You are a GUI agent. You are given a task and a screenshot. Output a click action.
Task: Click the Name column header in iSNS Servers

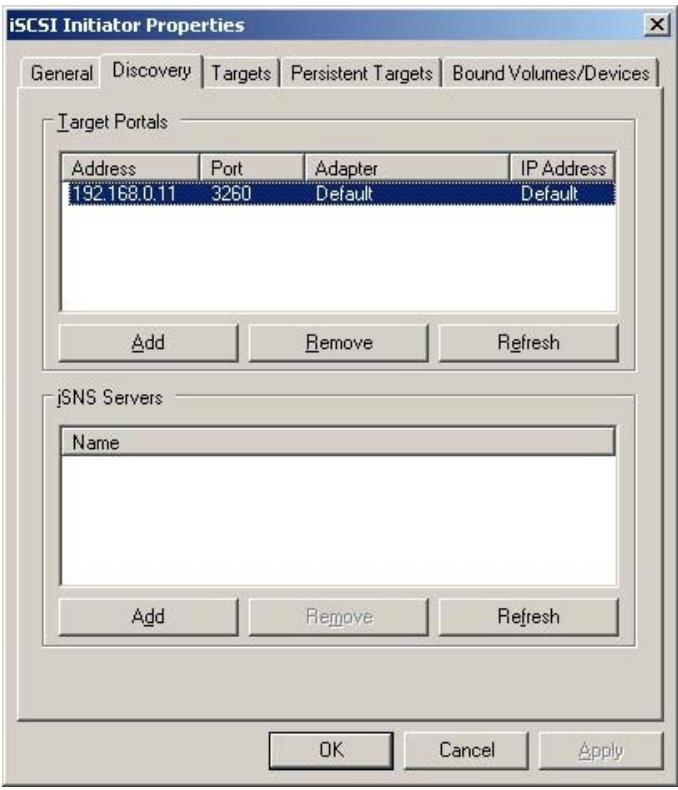click(338, 442)
